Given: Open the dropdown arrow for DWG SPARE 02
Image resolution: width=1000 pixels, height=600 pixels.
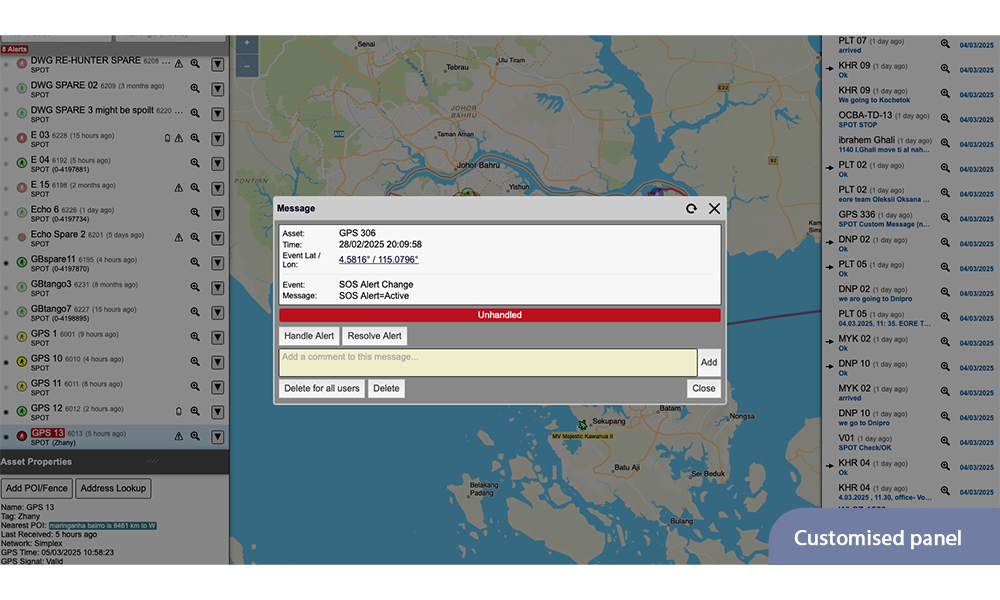Looking at the screenshot, I should click(218, 89).
